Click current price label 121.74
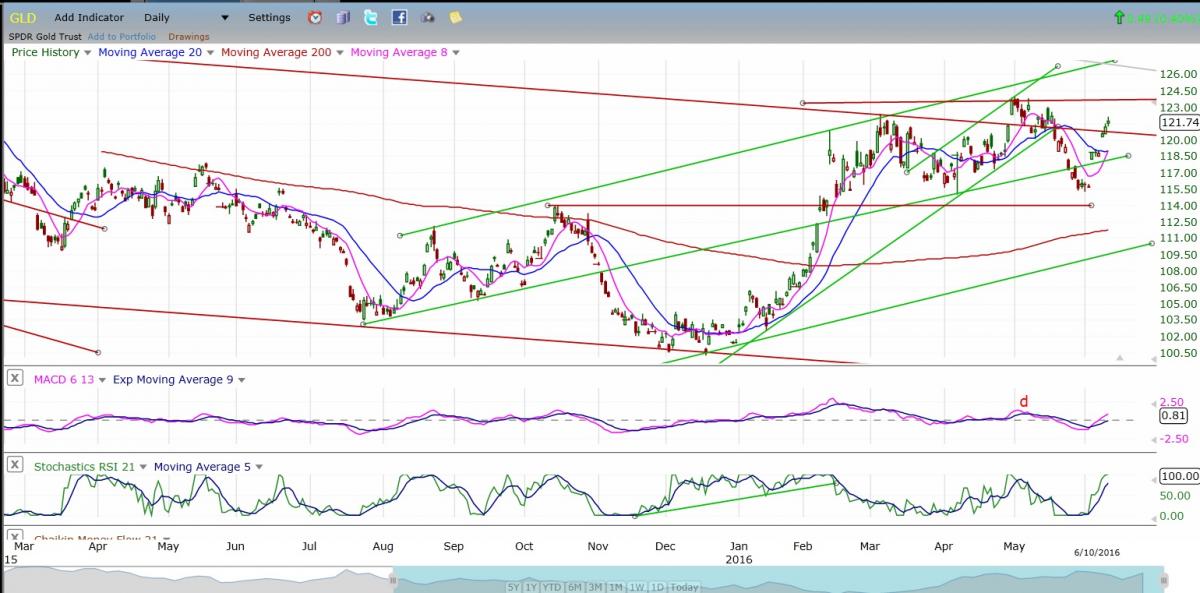Image resolution: width=1200 pixels, height=593 pixels. [1179, 122]
